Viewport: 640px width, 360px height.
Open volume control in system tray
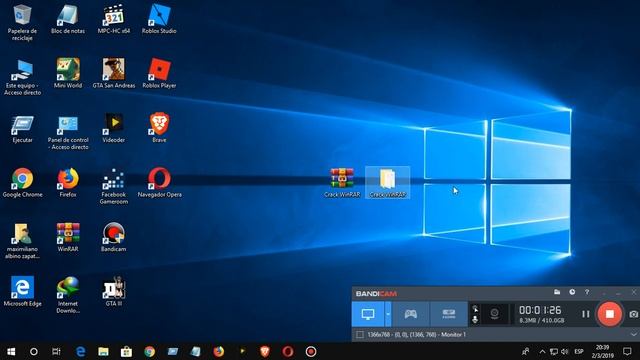coord(564,351)
